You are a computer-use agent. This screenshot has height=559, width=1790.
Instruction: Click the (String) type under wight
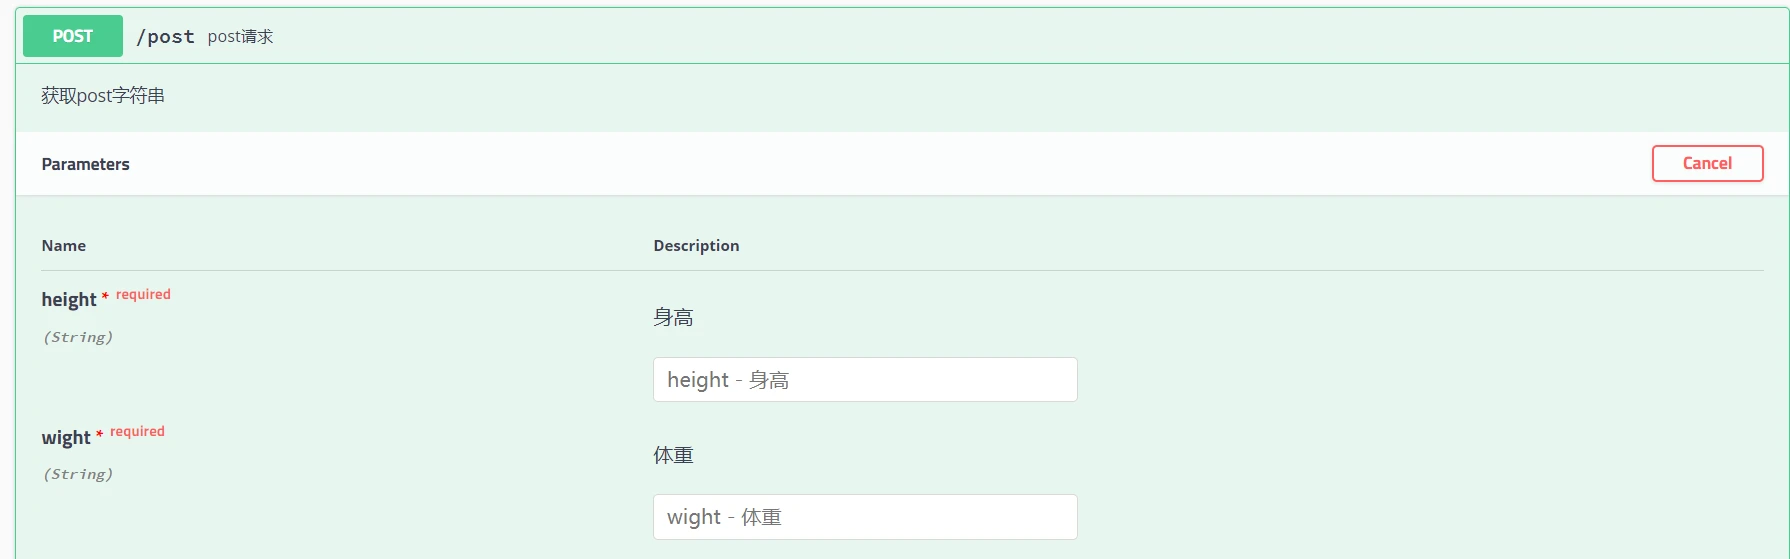tap(78, 475)
